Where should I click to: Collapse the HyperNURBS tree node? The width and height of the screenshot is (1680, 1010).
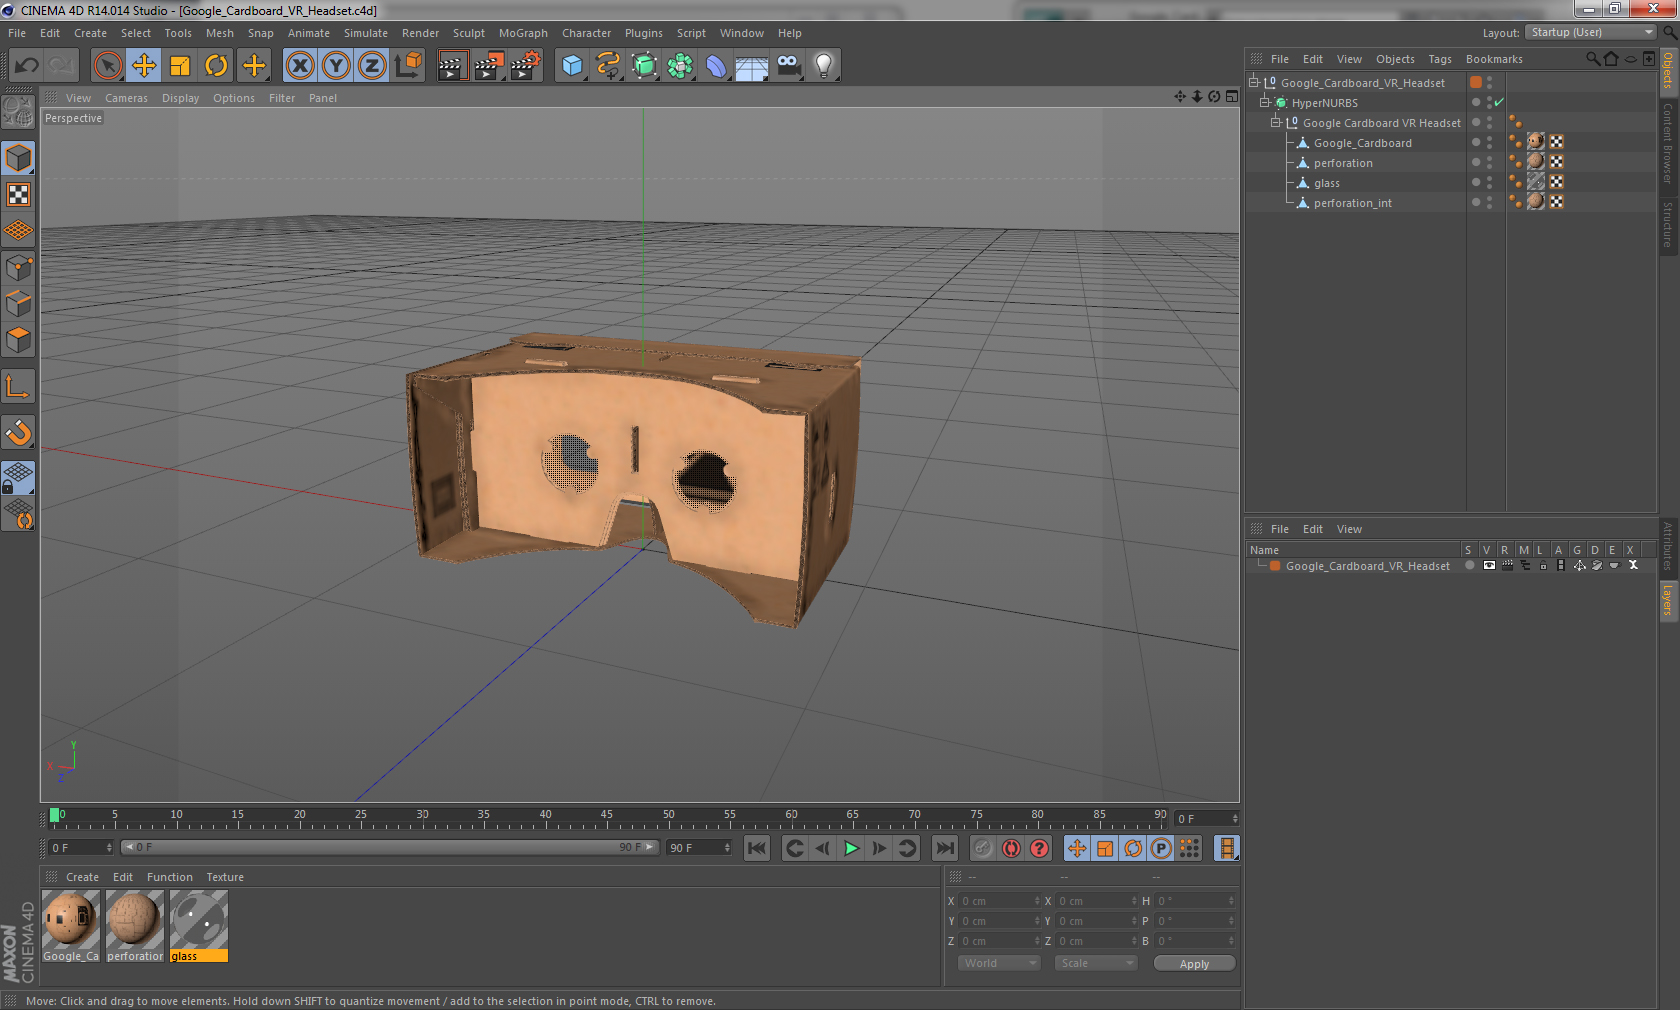click(1264, 102)
